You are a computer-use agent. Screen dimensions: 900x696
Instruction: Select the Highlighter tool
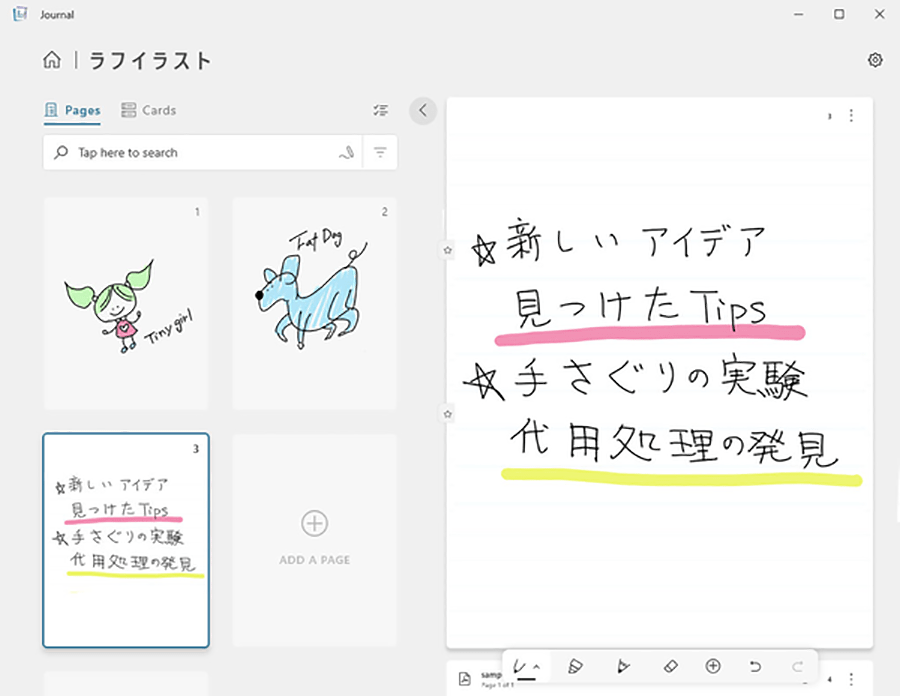tap(575, 667)
